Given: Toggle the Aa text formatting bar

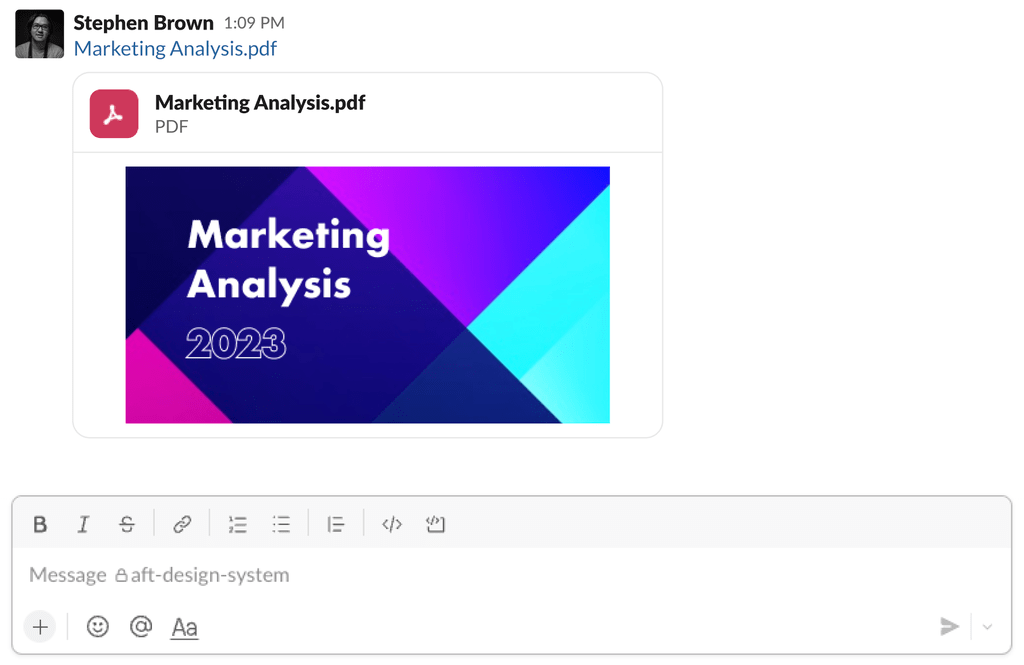Looking at the screenshot, I should (184, 626).
